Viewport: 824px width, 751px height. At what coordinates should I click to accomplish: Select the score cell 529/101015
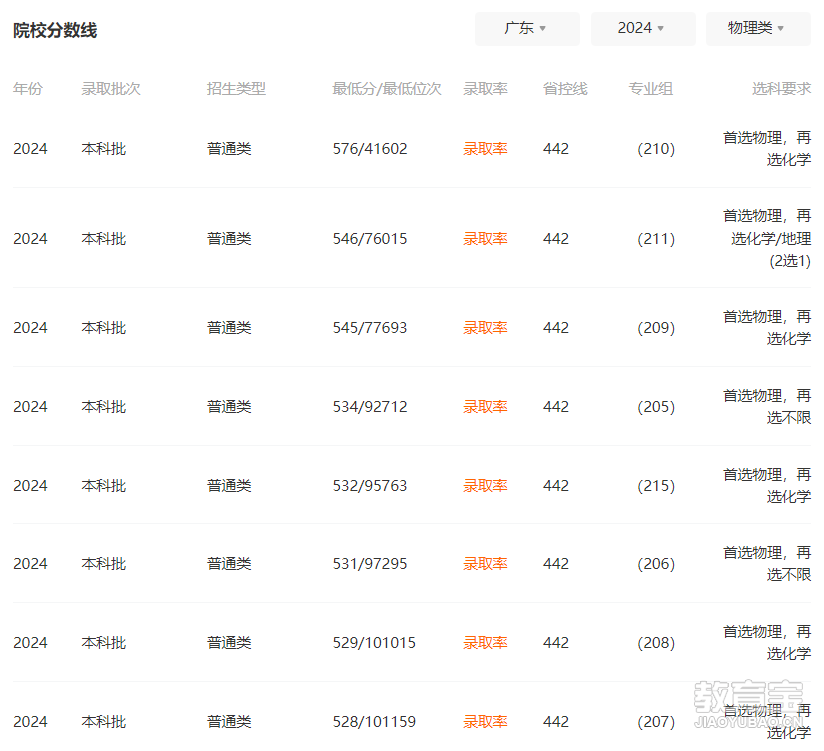(374, 643)
